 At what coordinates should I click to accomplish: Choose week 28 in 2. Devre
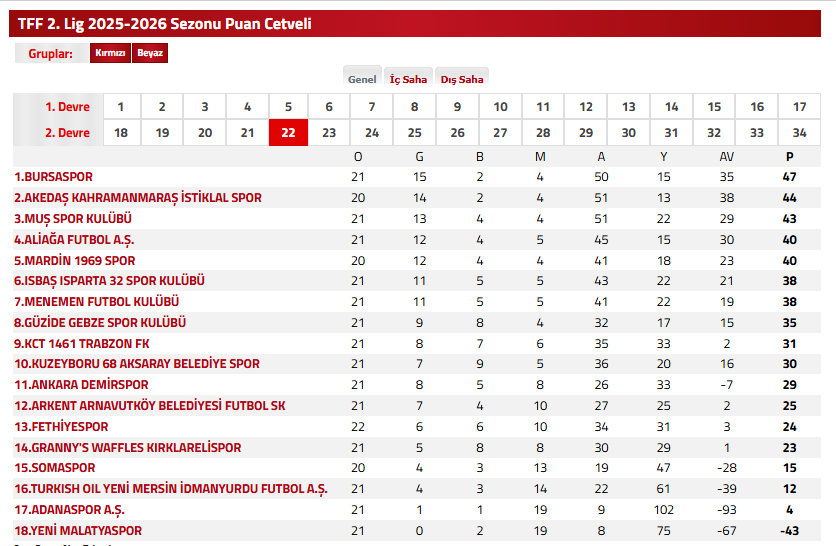point(543,133)
